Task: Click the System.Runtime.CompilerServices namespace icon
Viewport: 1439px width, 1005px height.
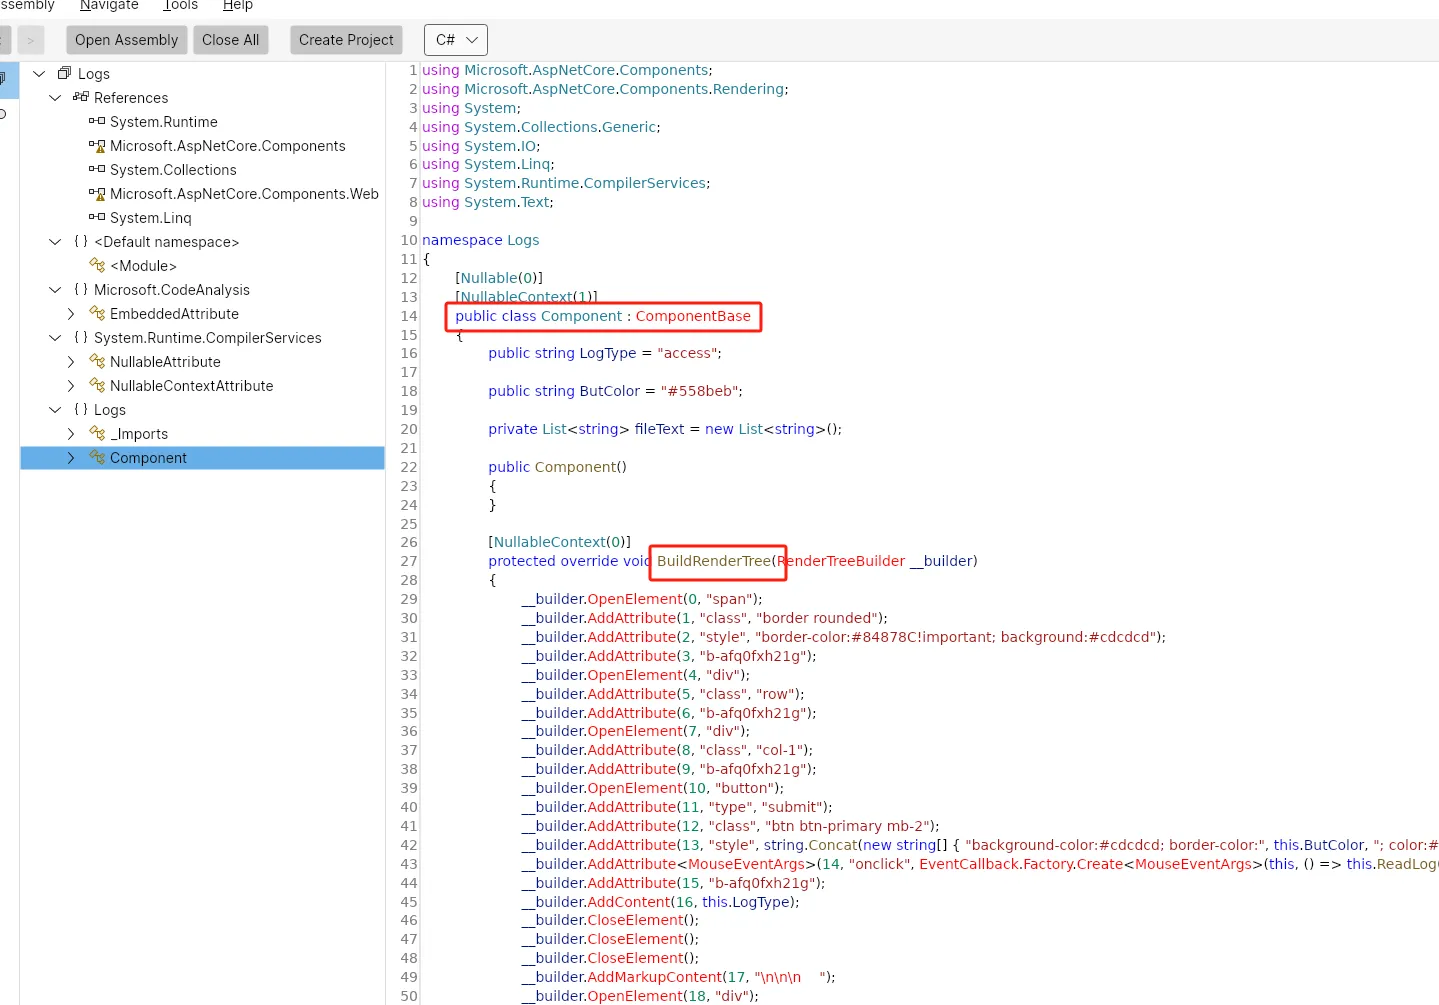Action: [81, 337]
